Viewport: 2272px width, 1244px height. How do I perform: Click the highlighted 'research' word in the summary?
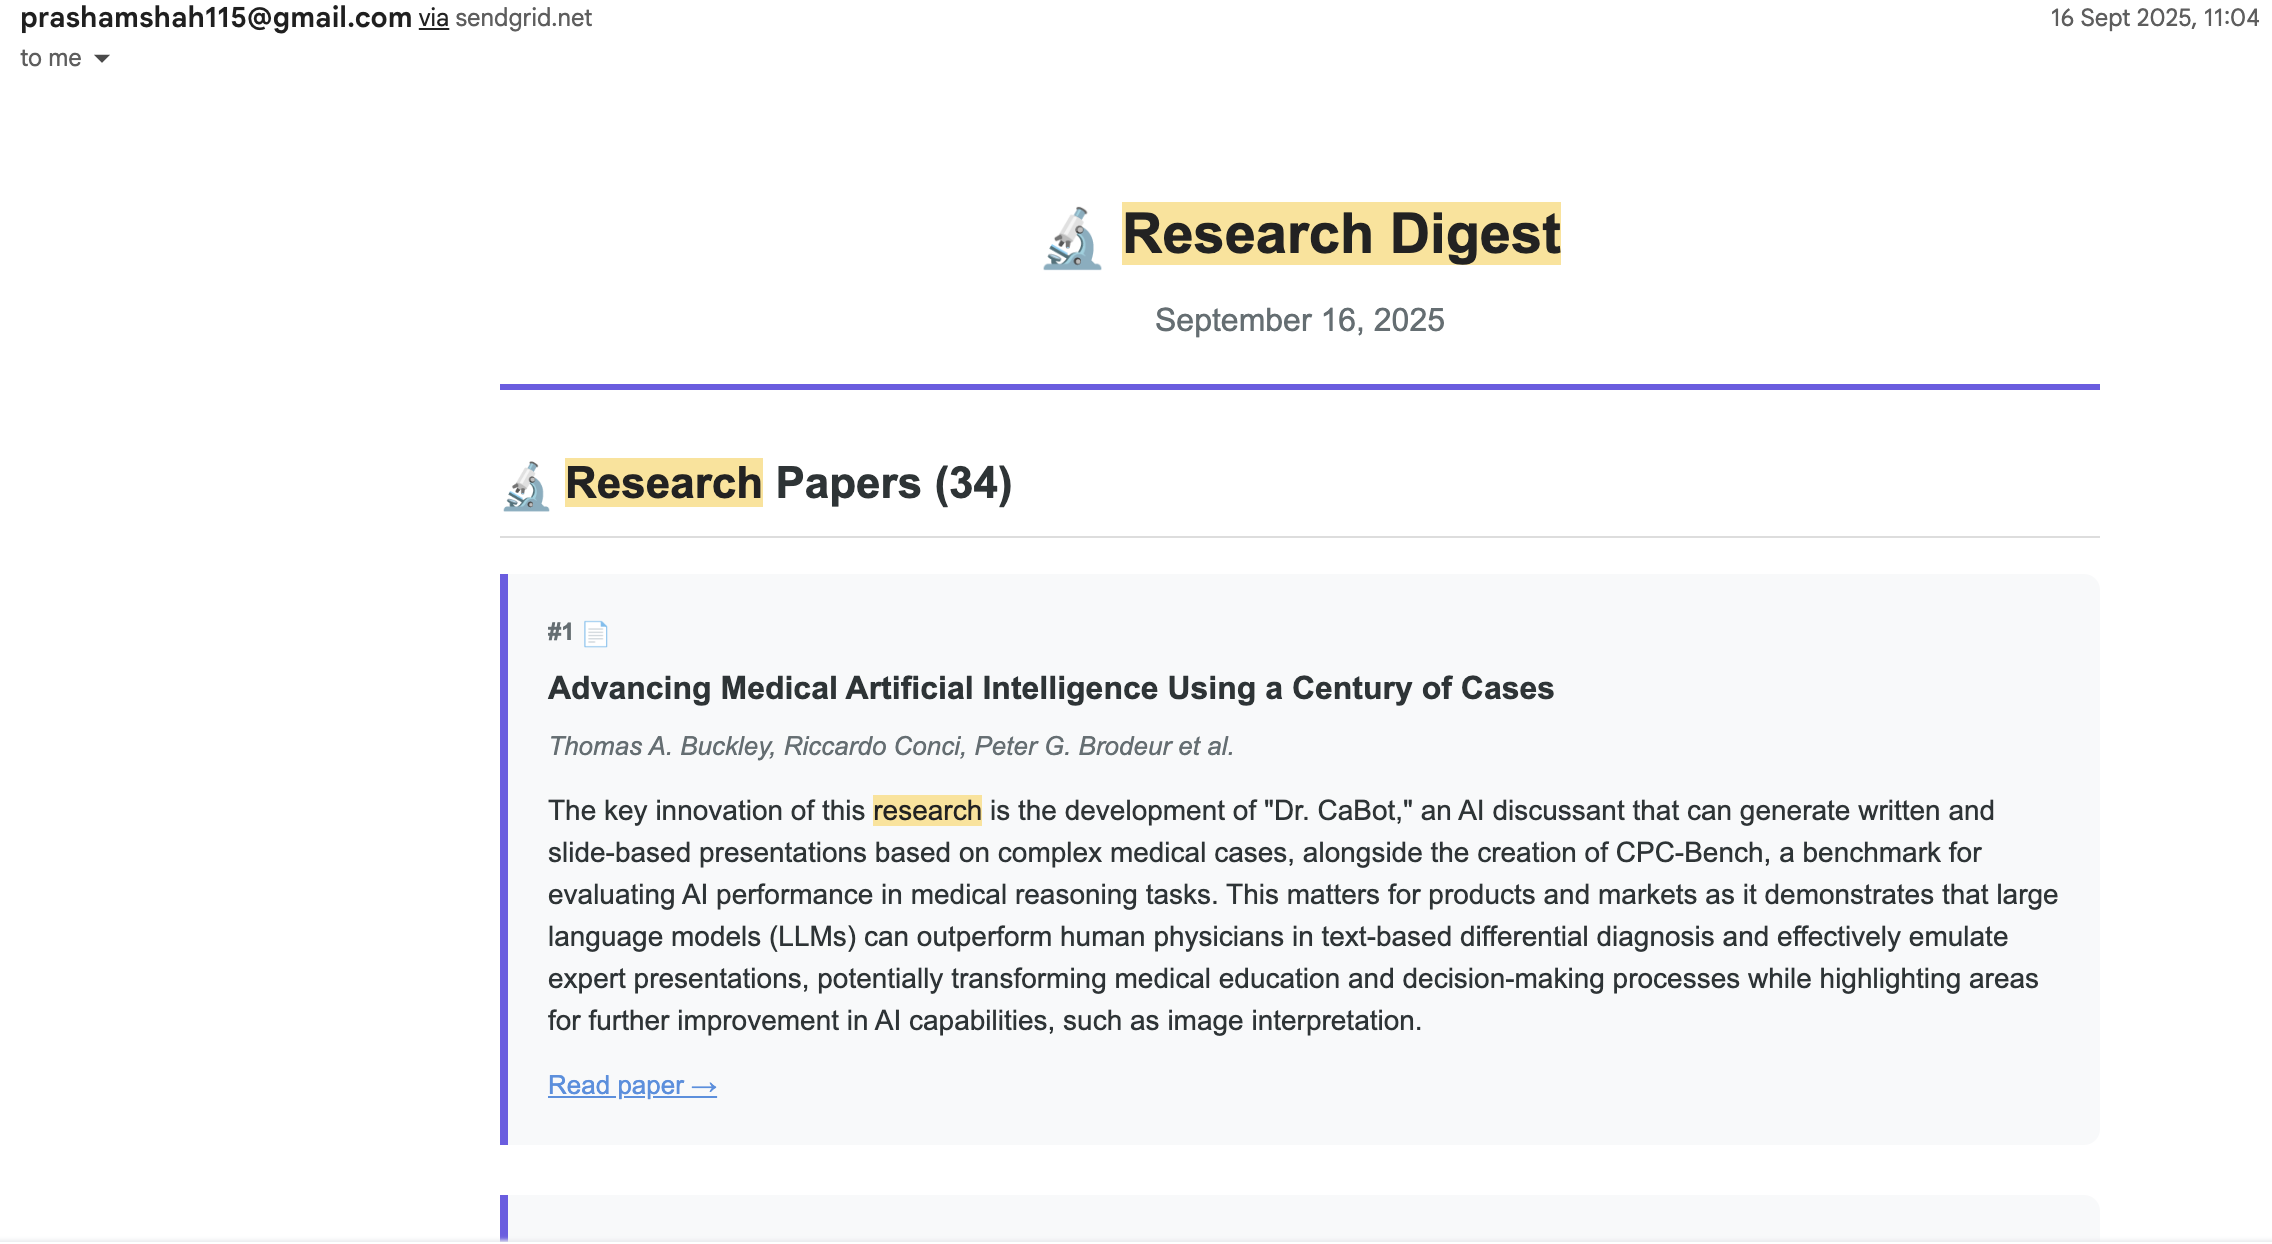(927, 811)
